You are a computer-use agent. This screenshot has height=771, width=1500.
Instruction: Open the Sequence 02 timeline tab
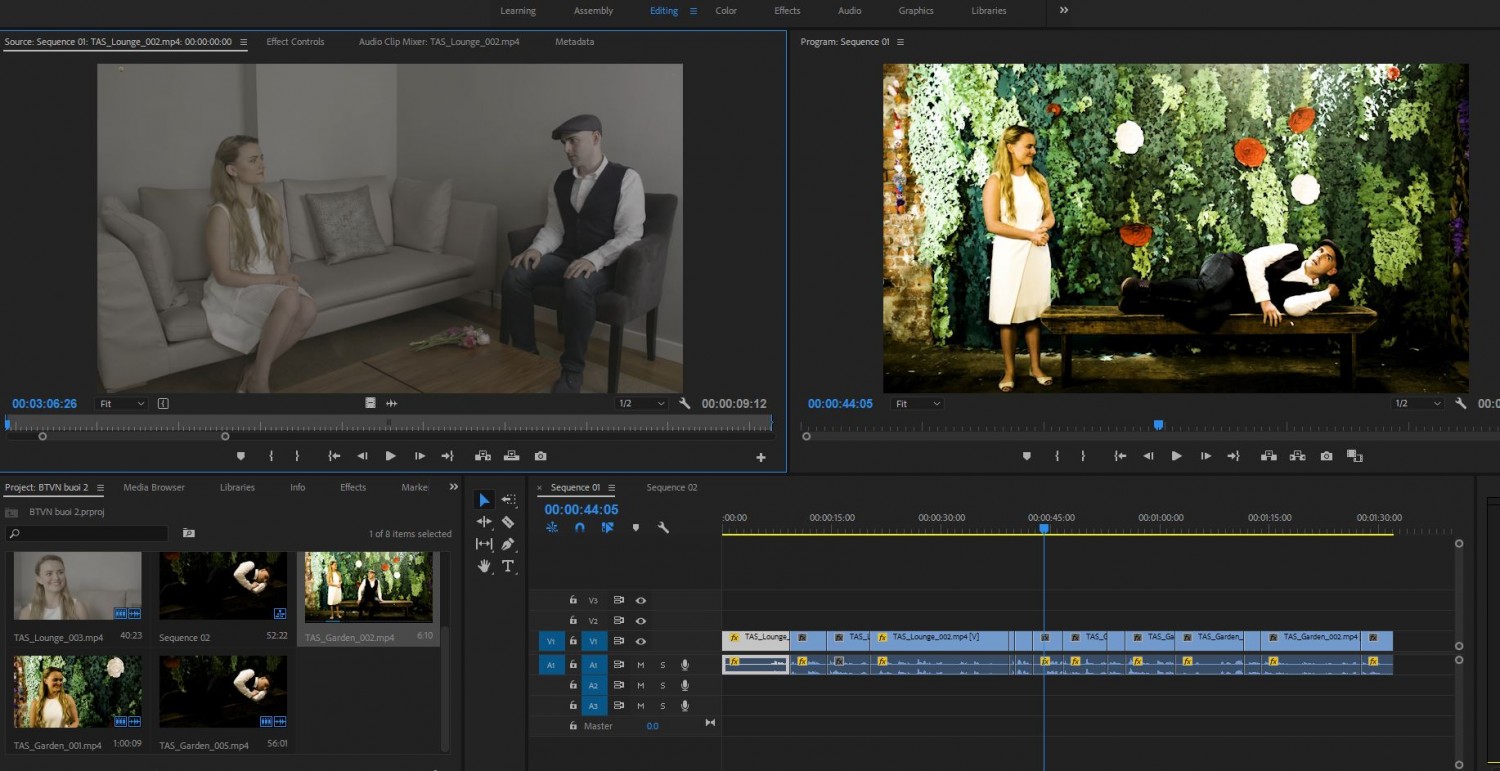point(672,488)
